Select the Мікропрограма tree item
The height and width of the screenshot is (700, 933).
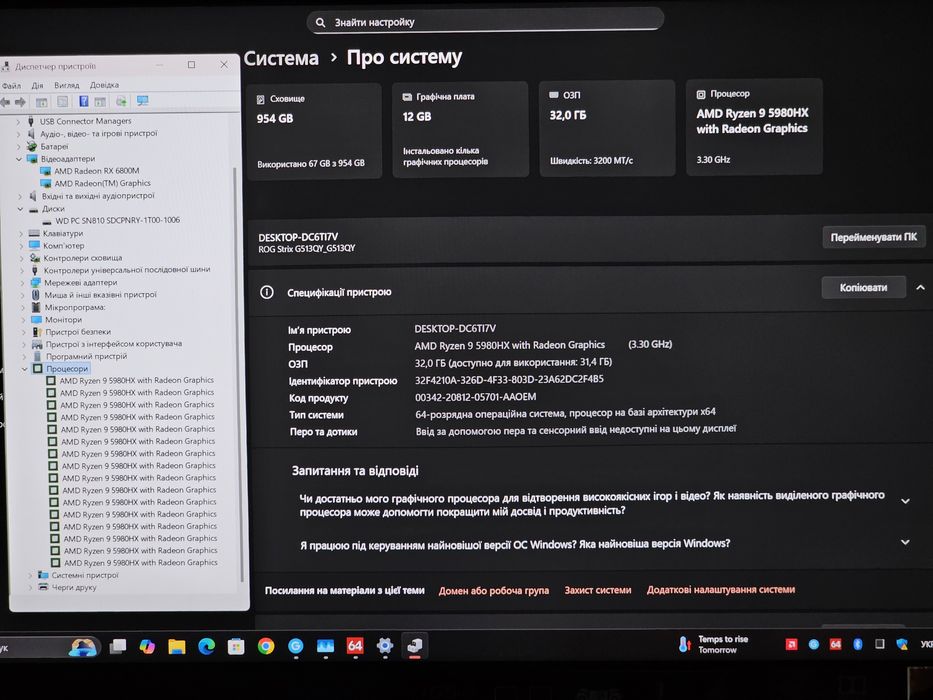point(75,307)
